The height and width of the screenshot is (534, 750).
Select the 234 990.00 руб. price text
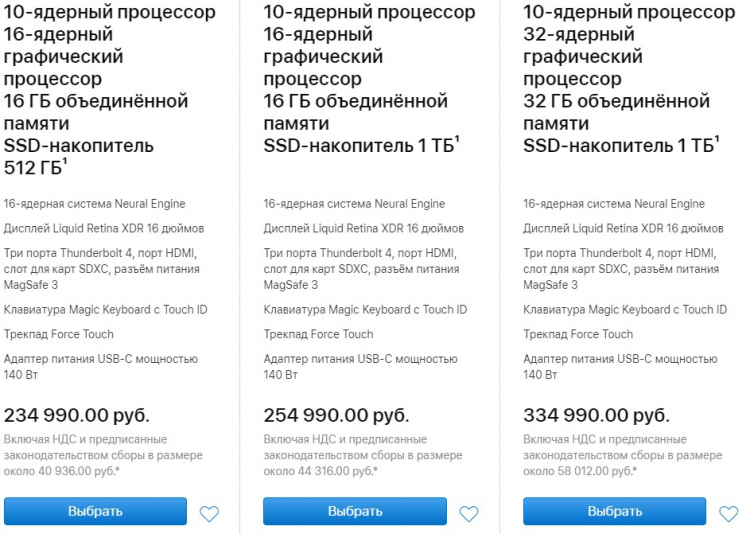click(x=77, y=415)
